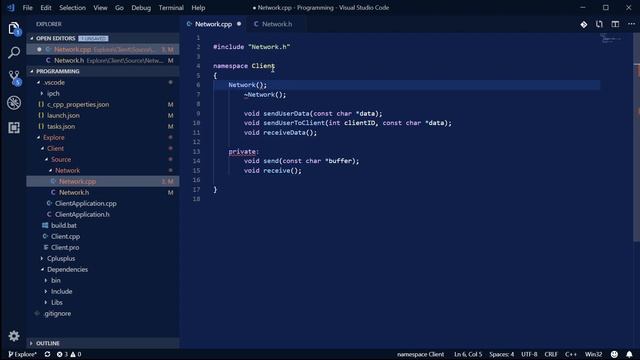The width and height of the screenshot is (640, 360).
Task: Click the unsaved dot on Network.cpp tab
Action: [239, 24]
